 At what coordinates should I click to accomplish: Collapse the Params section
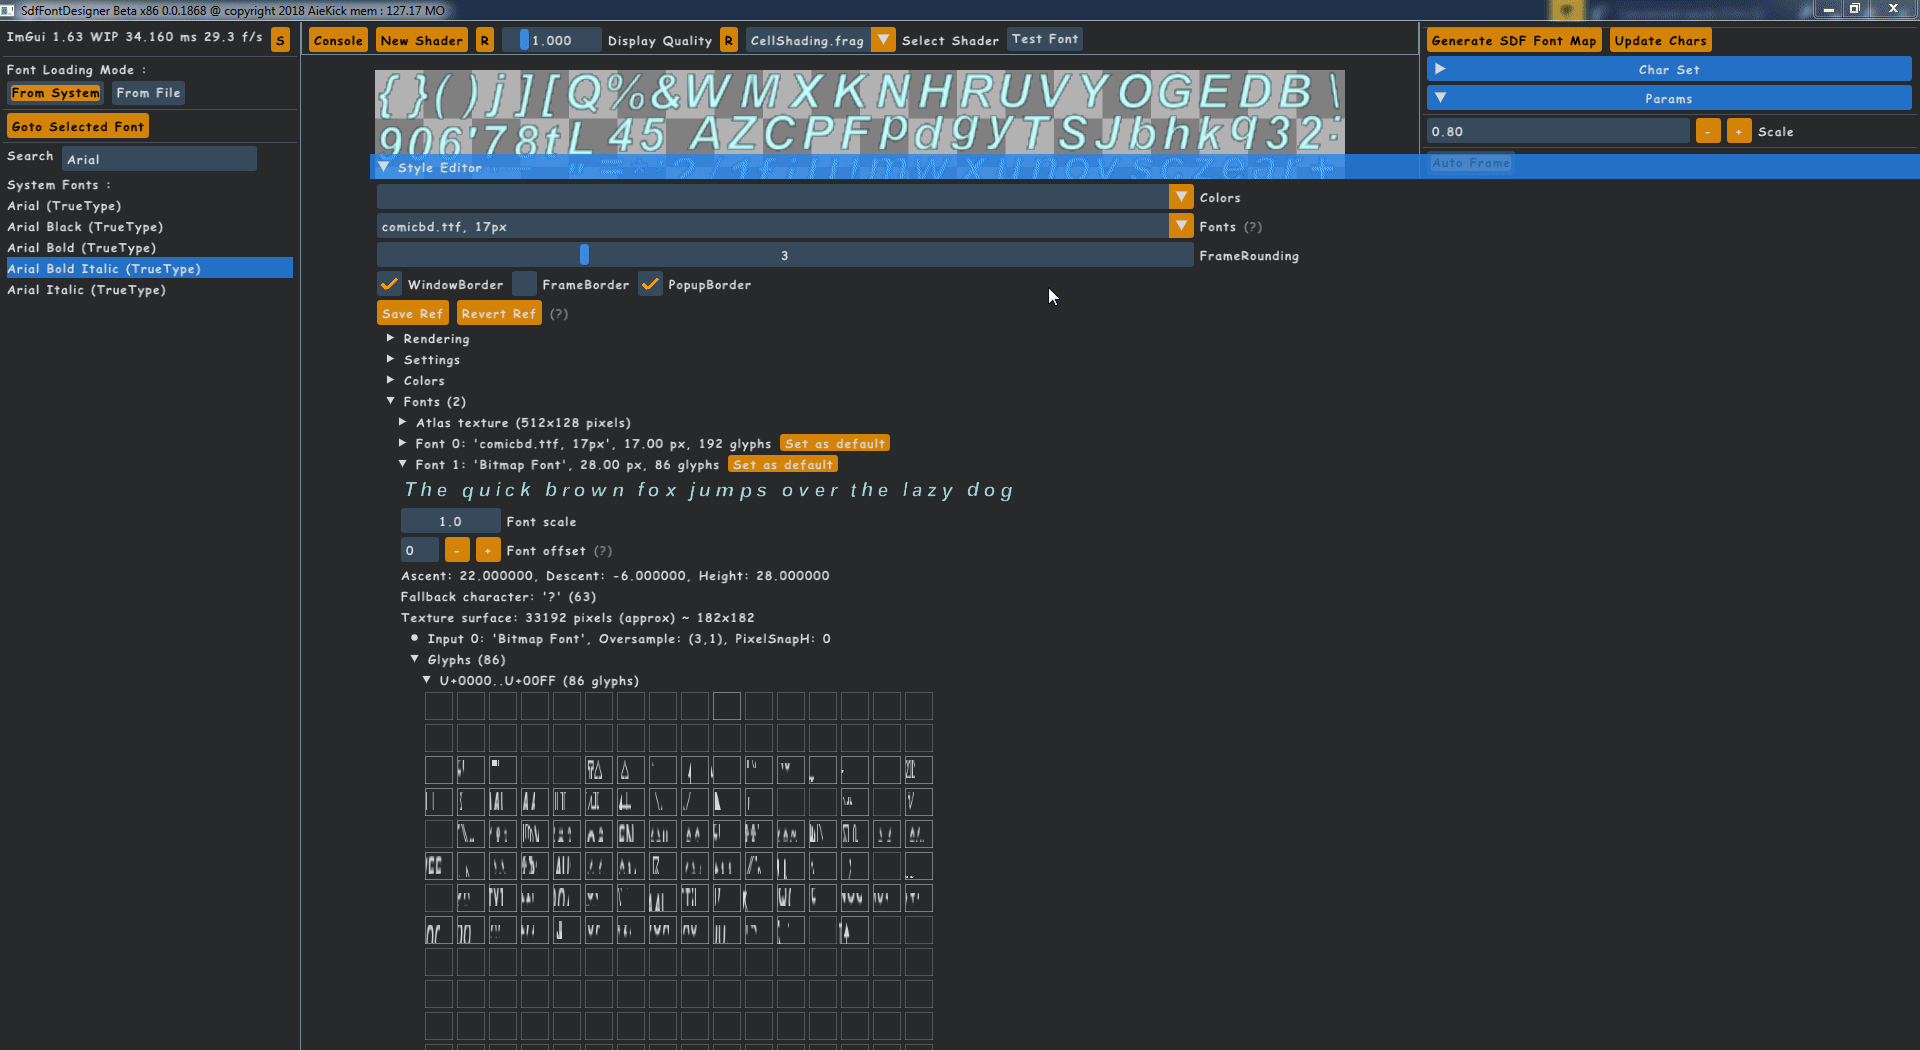1668,98
